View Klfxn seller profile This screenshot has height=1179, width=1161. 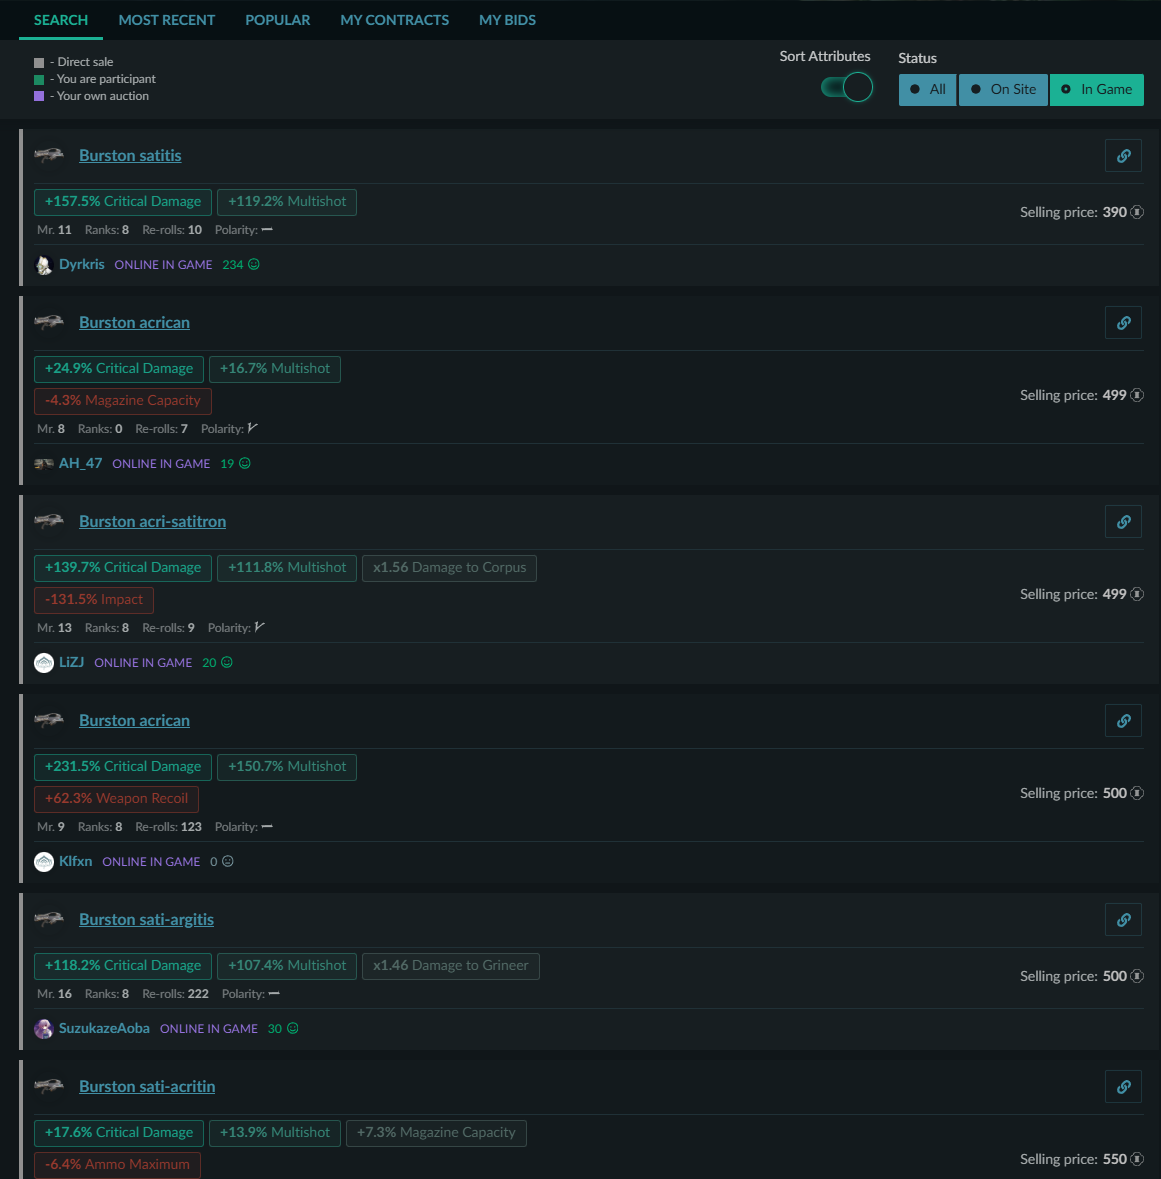pyautogui.click(x=76, y=862)
